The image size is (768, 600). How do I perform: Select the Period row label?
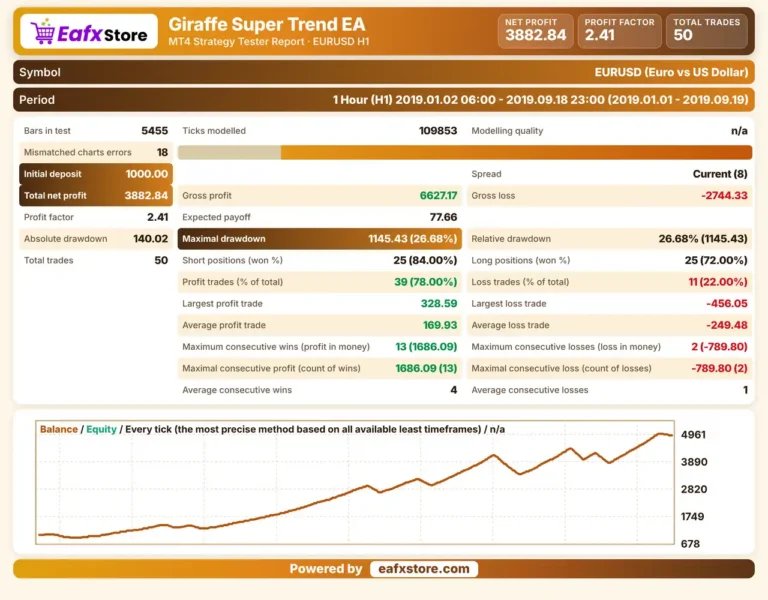click(x=37, y=100)
